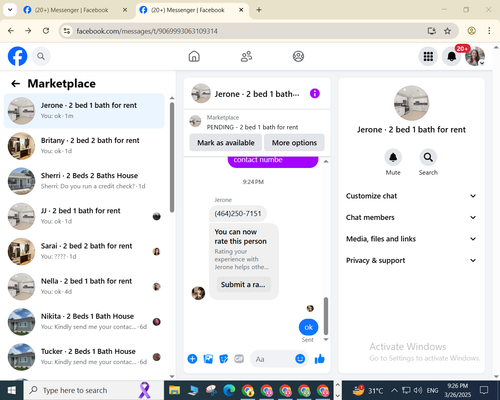Screen dimensions: 500x400
Task: Click the Facebook logo icon
Action: [17, 56]
